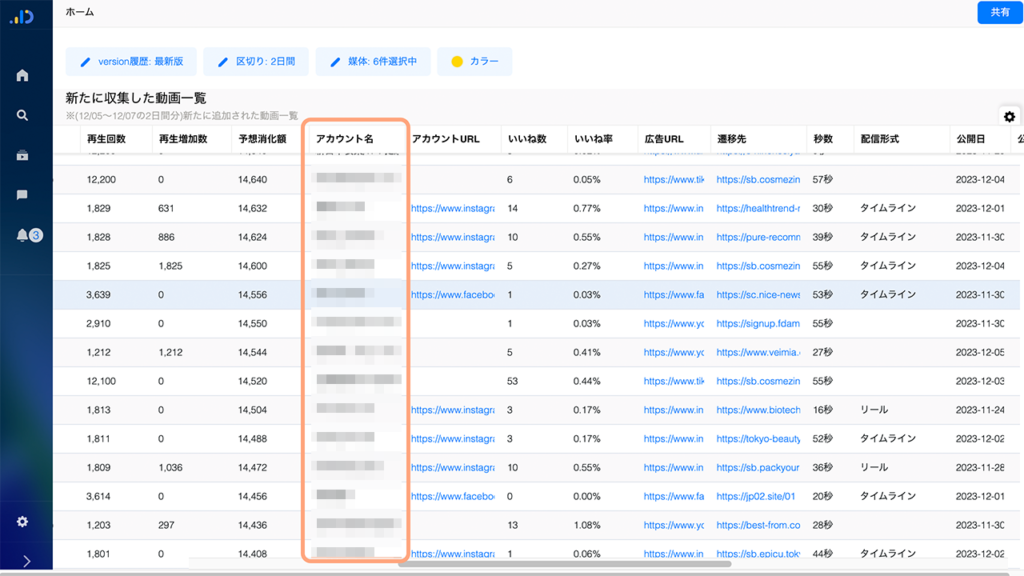Click the 予想消化額 column header
Image resolution: width=1024 pixels, height=576 pixels.
pyautogui.click(x=262, y=139)
